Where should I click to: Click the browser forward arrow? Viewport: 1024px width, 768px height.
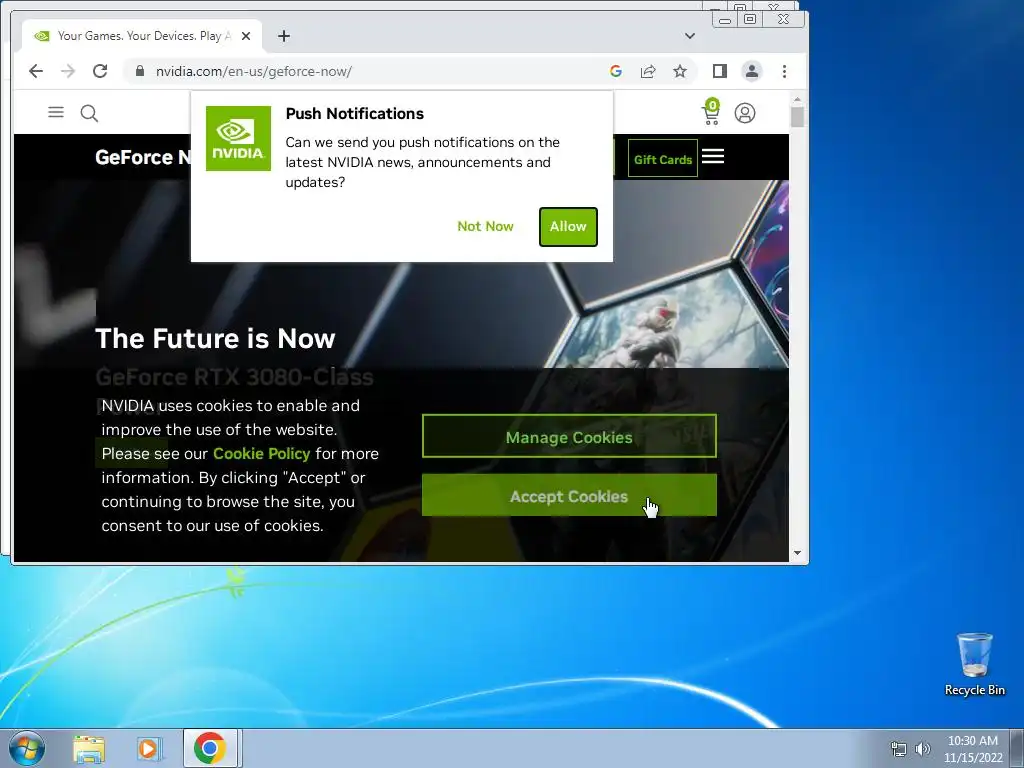pos(68,71)
